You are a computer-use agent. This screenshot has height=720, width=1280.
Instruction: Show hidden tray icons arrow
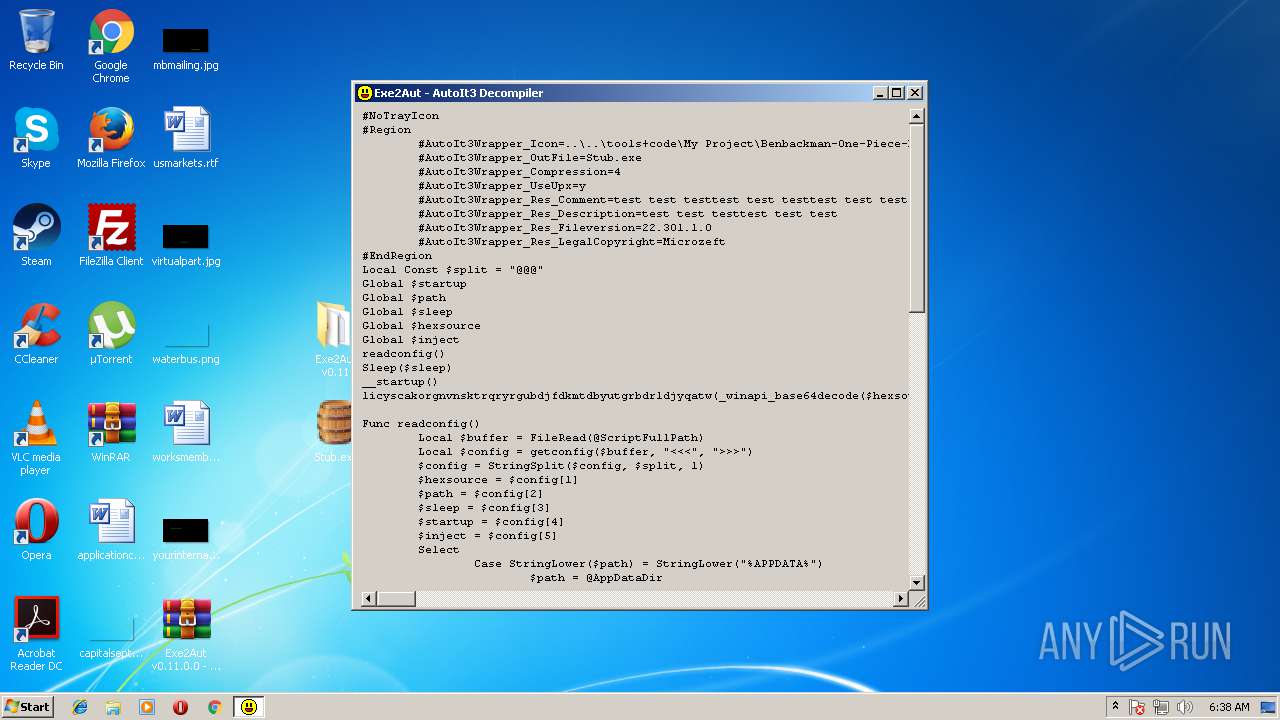pyautogui.click(x=1115, y=707)
